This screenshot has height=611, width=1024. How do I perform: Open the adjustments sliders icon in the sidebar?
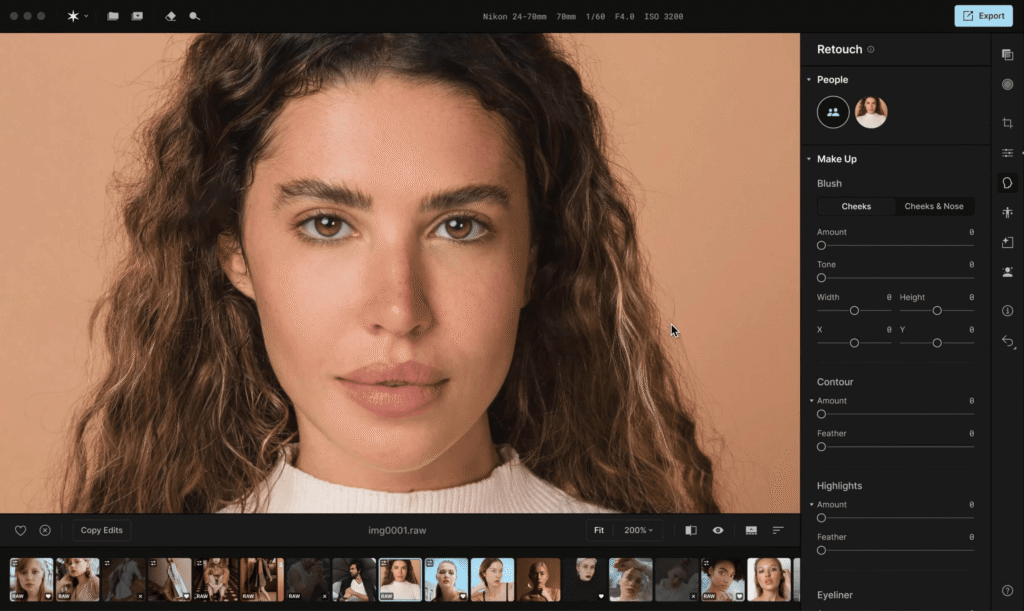click(x=1007, y=153)
